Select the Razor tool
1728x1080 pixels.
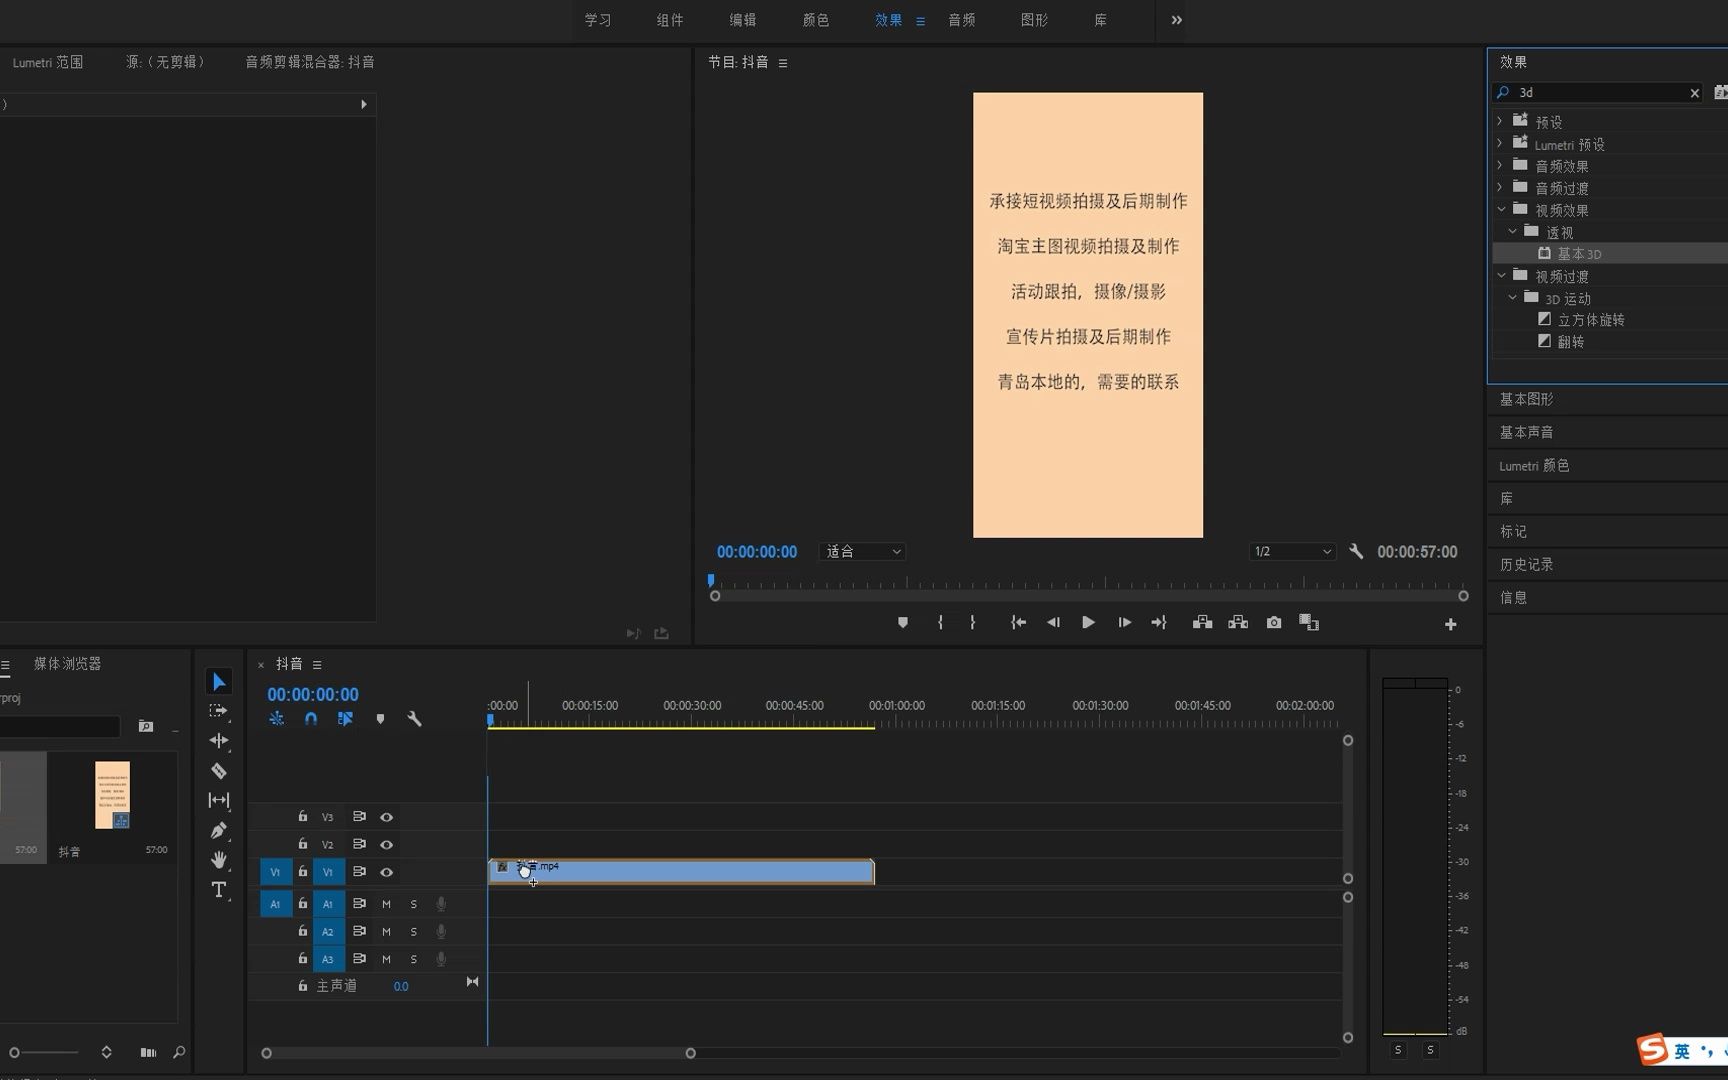pos(218,771)
